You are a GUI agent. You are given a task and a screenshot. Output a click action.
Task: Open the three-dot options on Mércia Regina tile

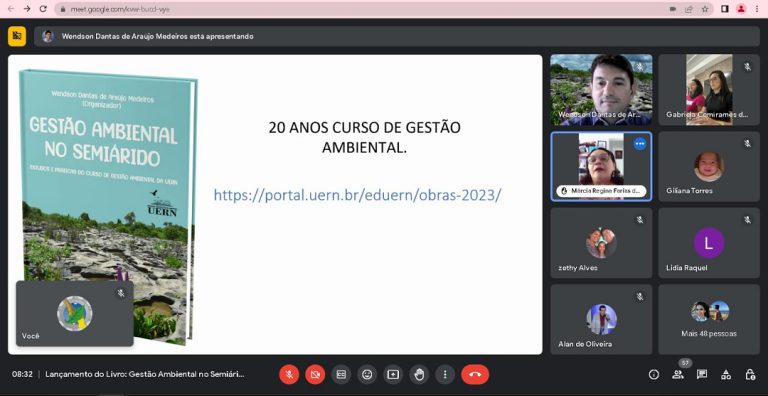tap(640, 144)
